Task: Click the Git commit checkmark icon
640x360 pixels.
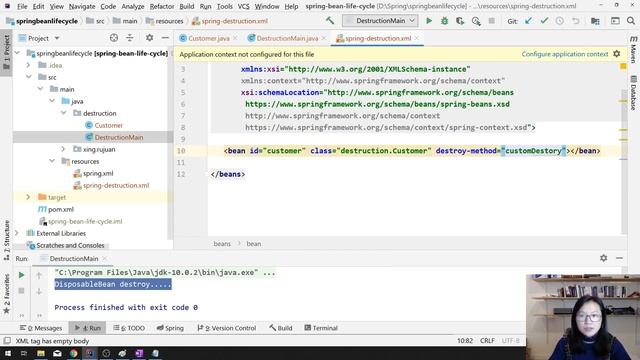Action: (544, 21)
